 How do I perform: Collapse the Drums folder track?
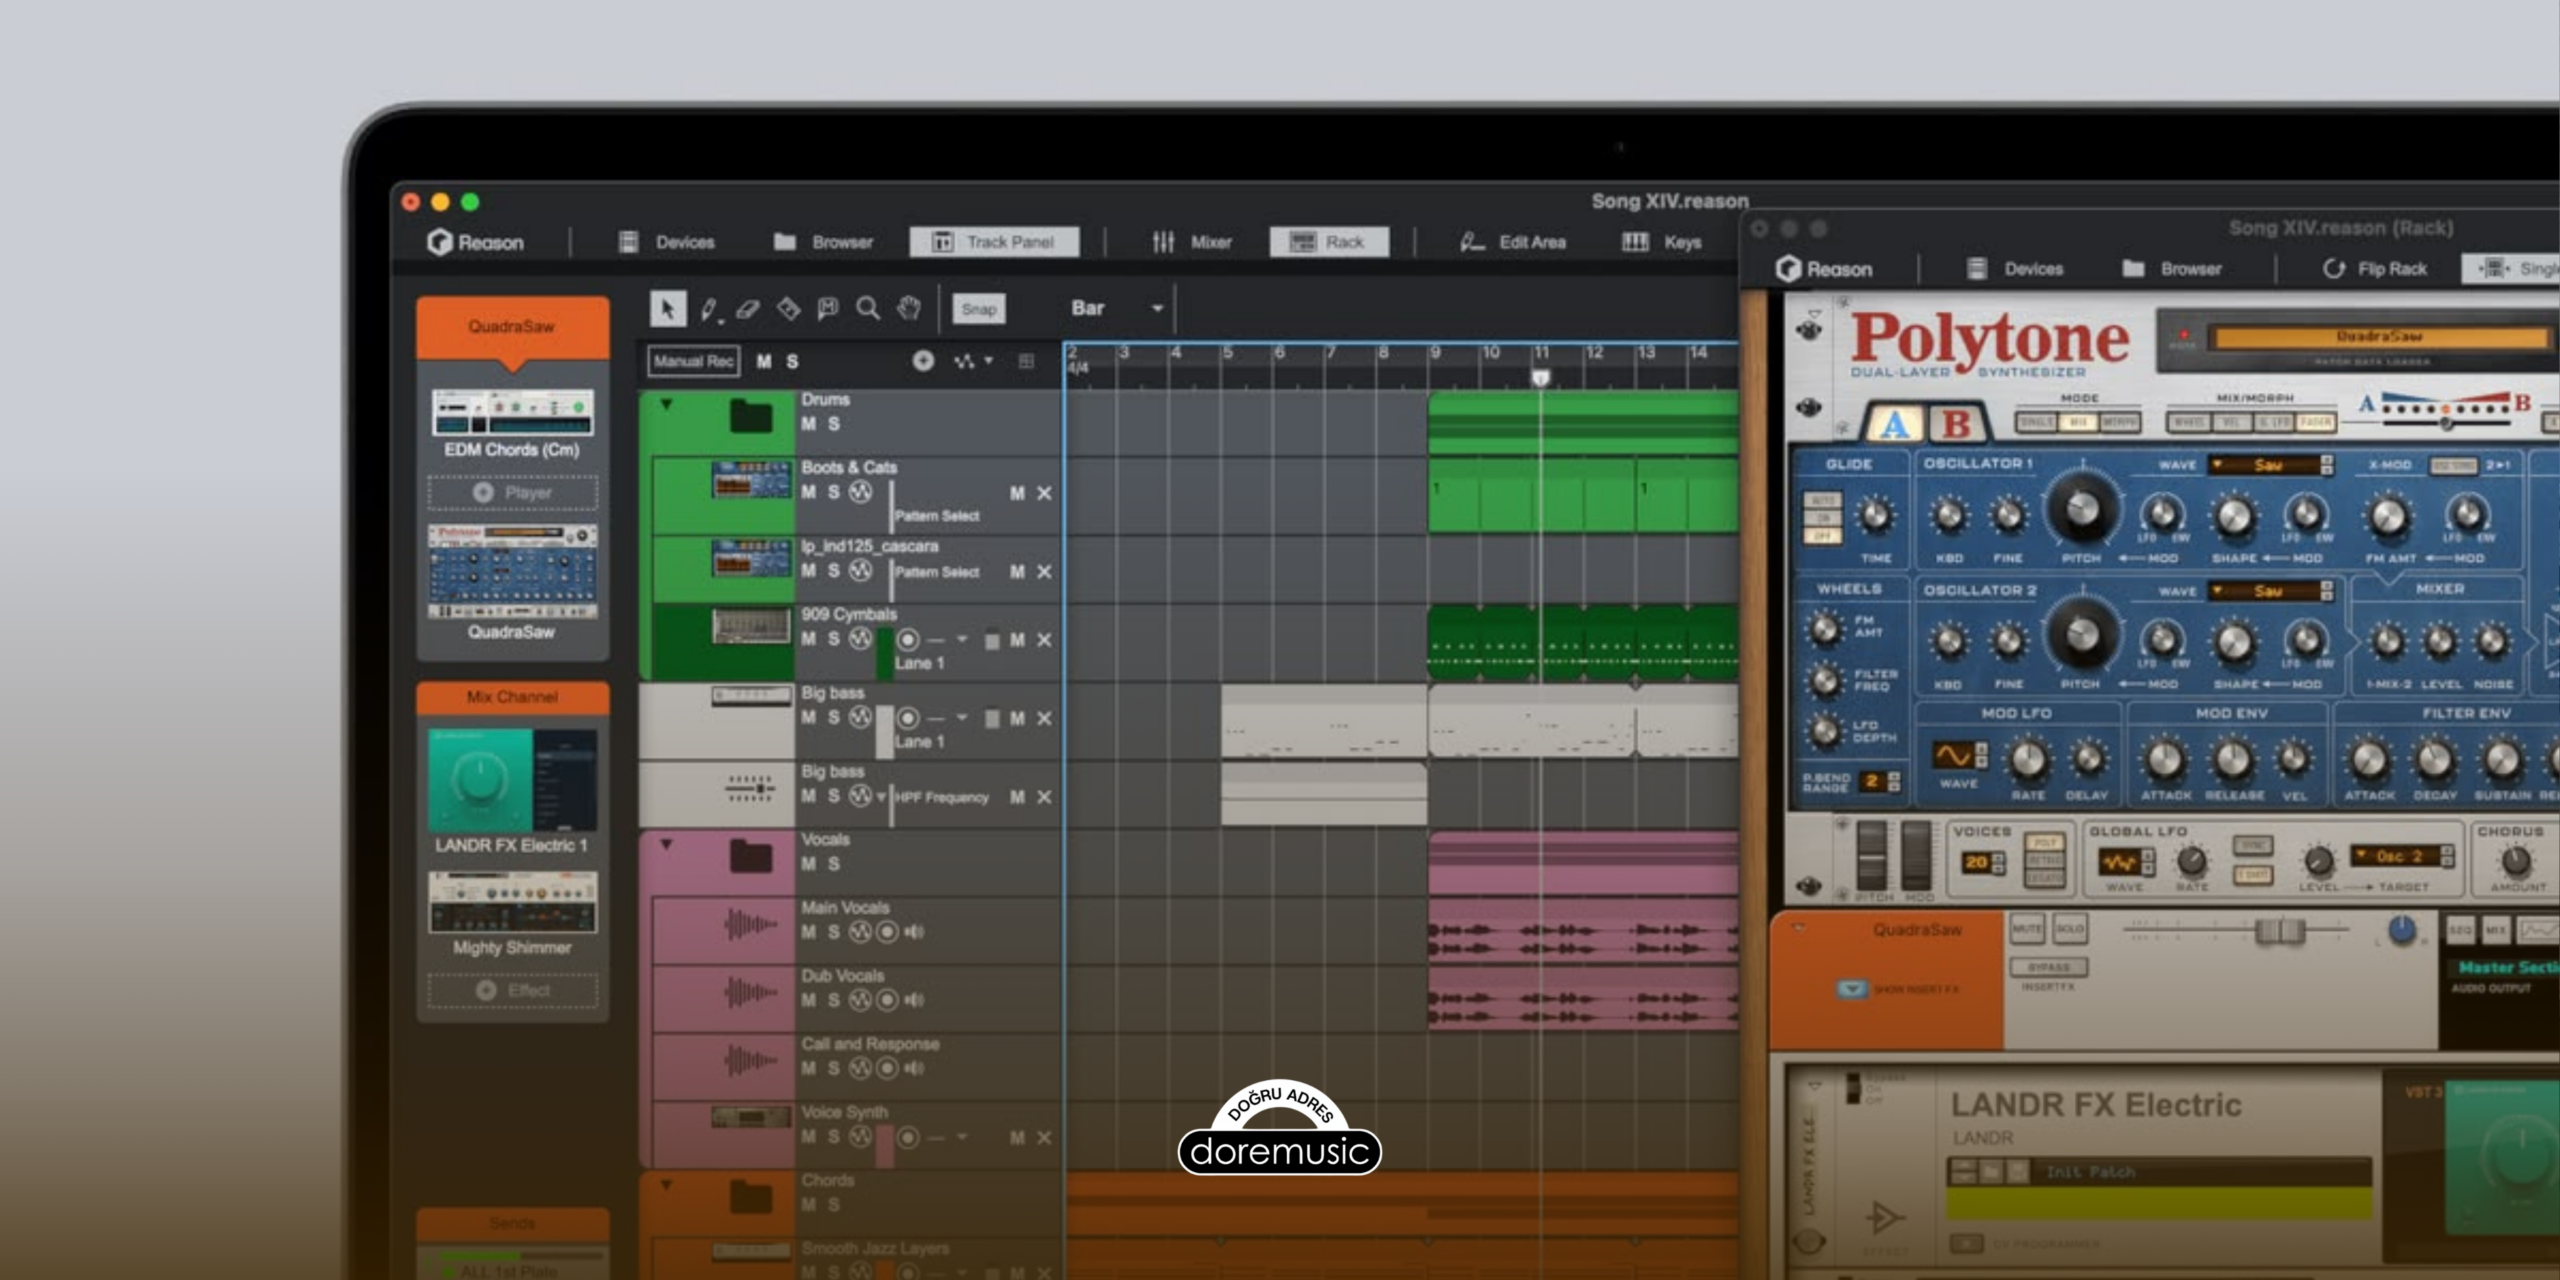pos(666,405)
